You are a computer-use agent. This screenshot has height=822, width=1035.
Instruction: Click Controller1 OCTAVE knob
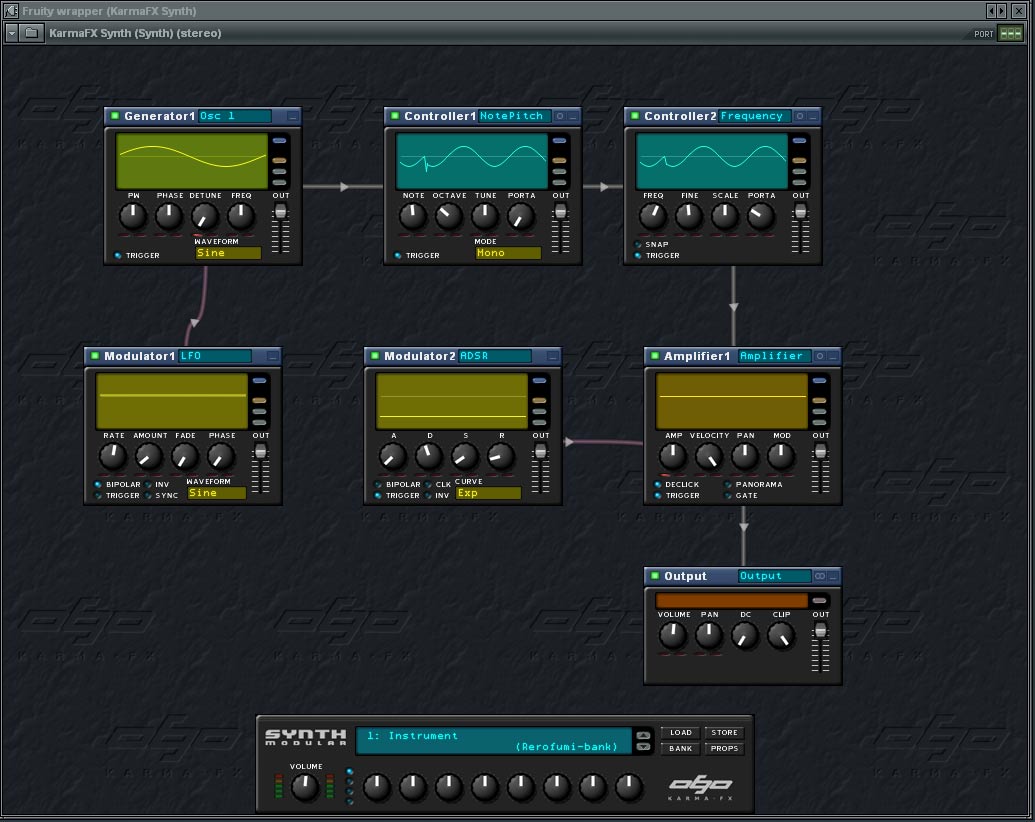449,217
